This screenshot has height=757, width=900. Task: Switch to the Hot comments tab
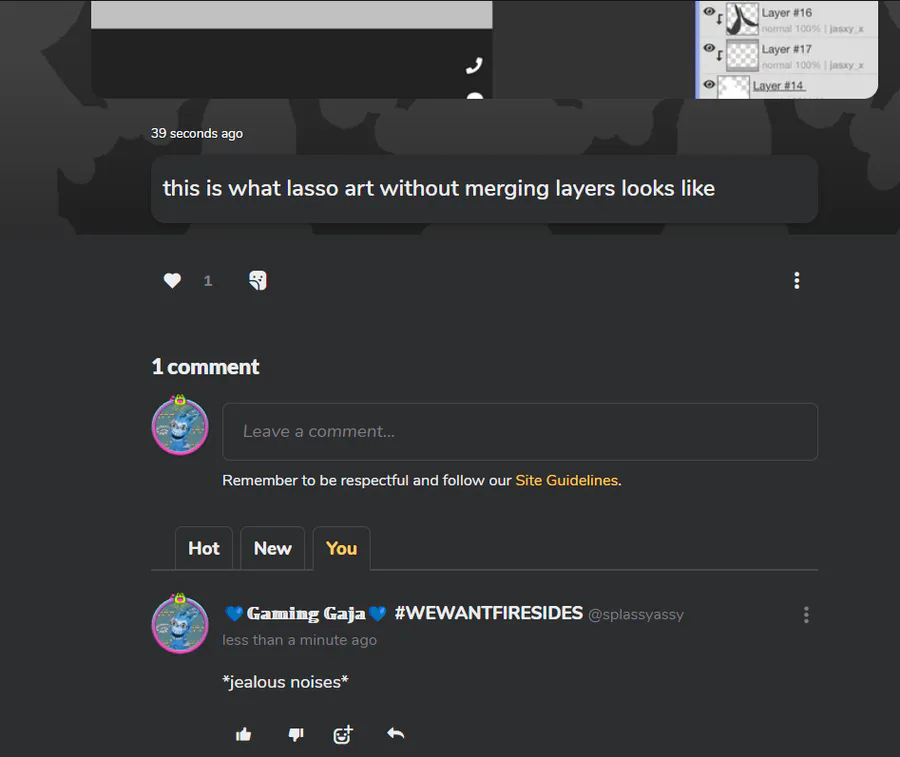pos(204,548)
